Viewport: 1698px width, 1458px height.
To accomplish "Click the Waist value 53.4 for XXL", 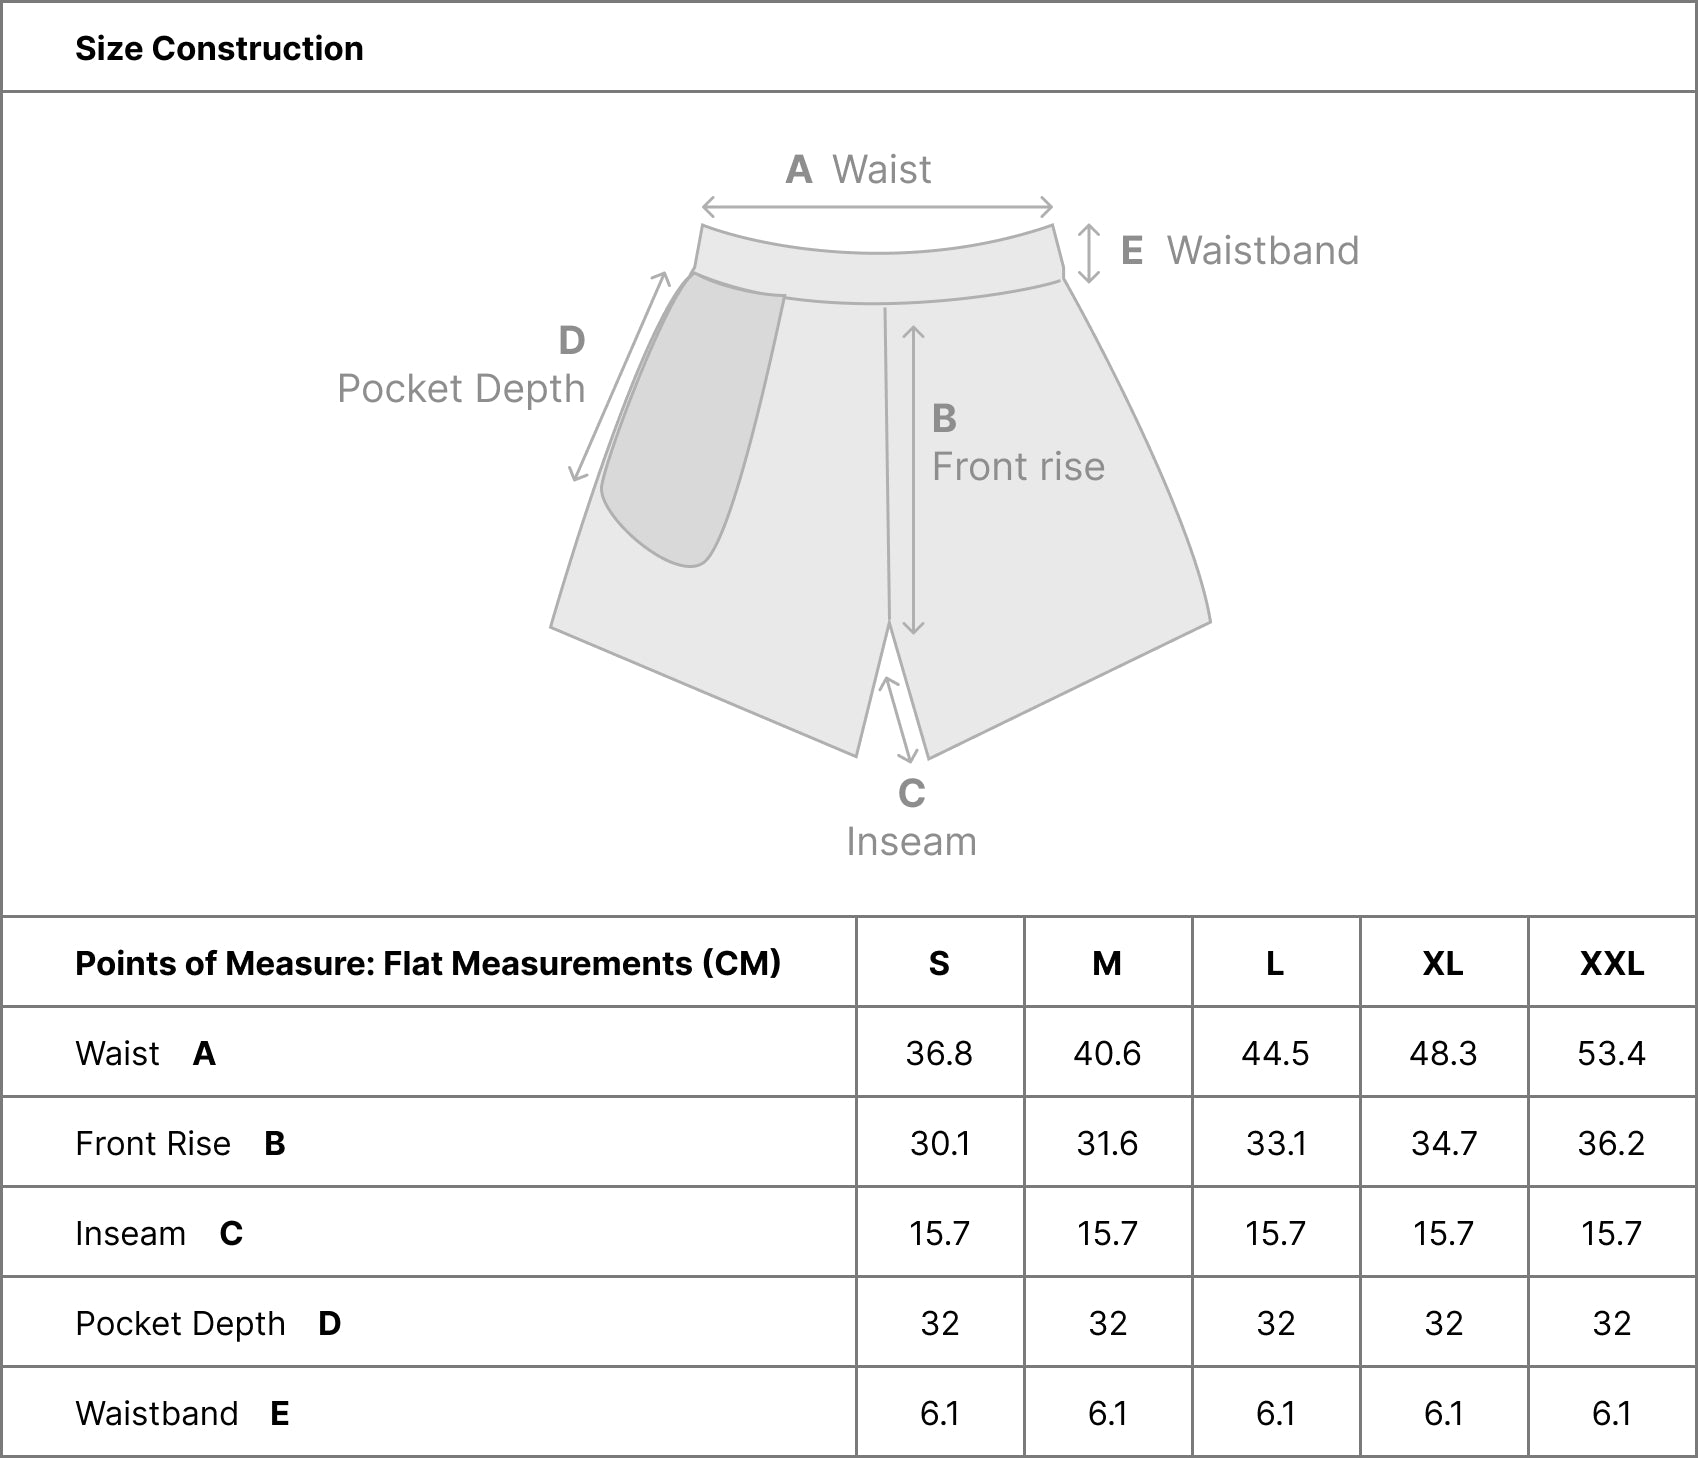I will [1611, 1053].
